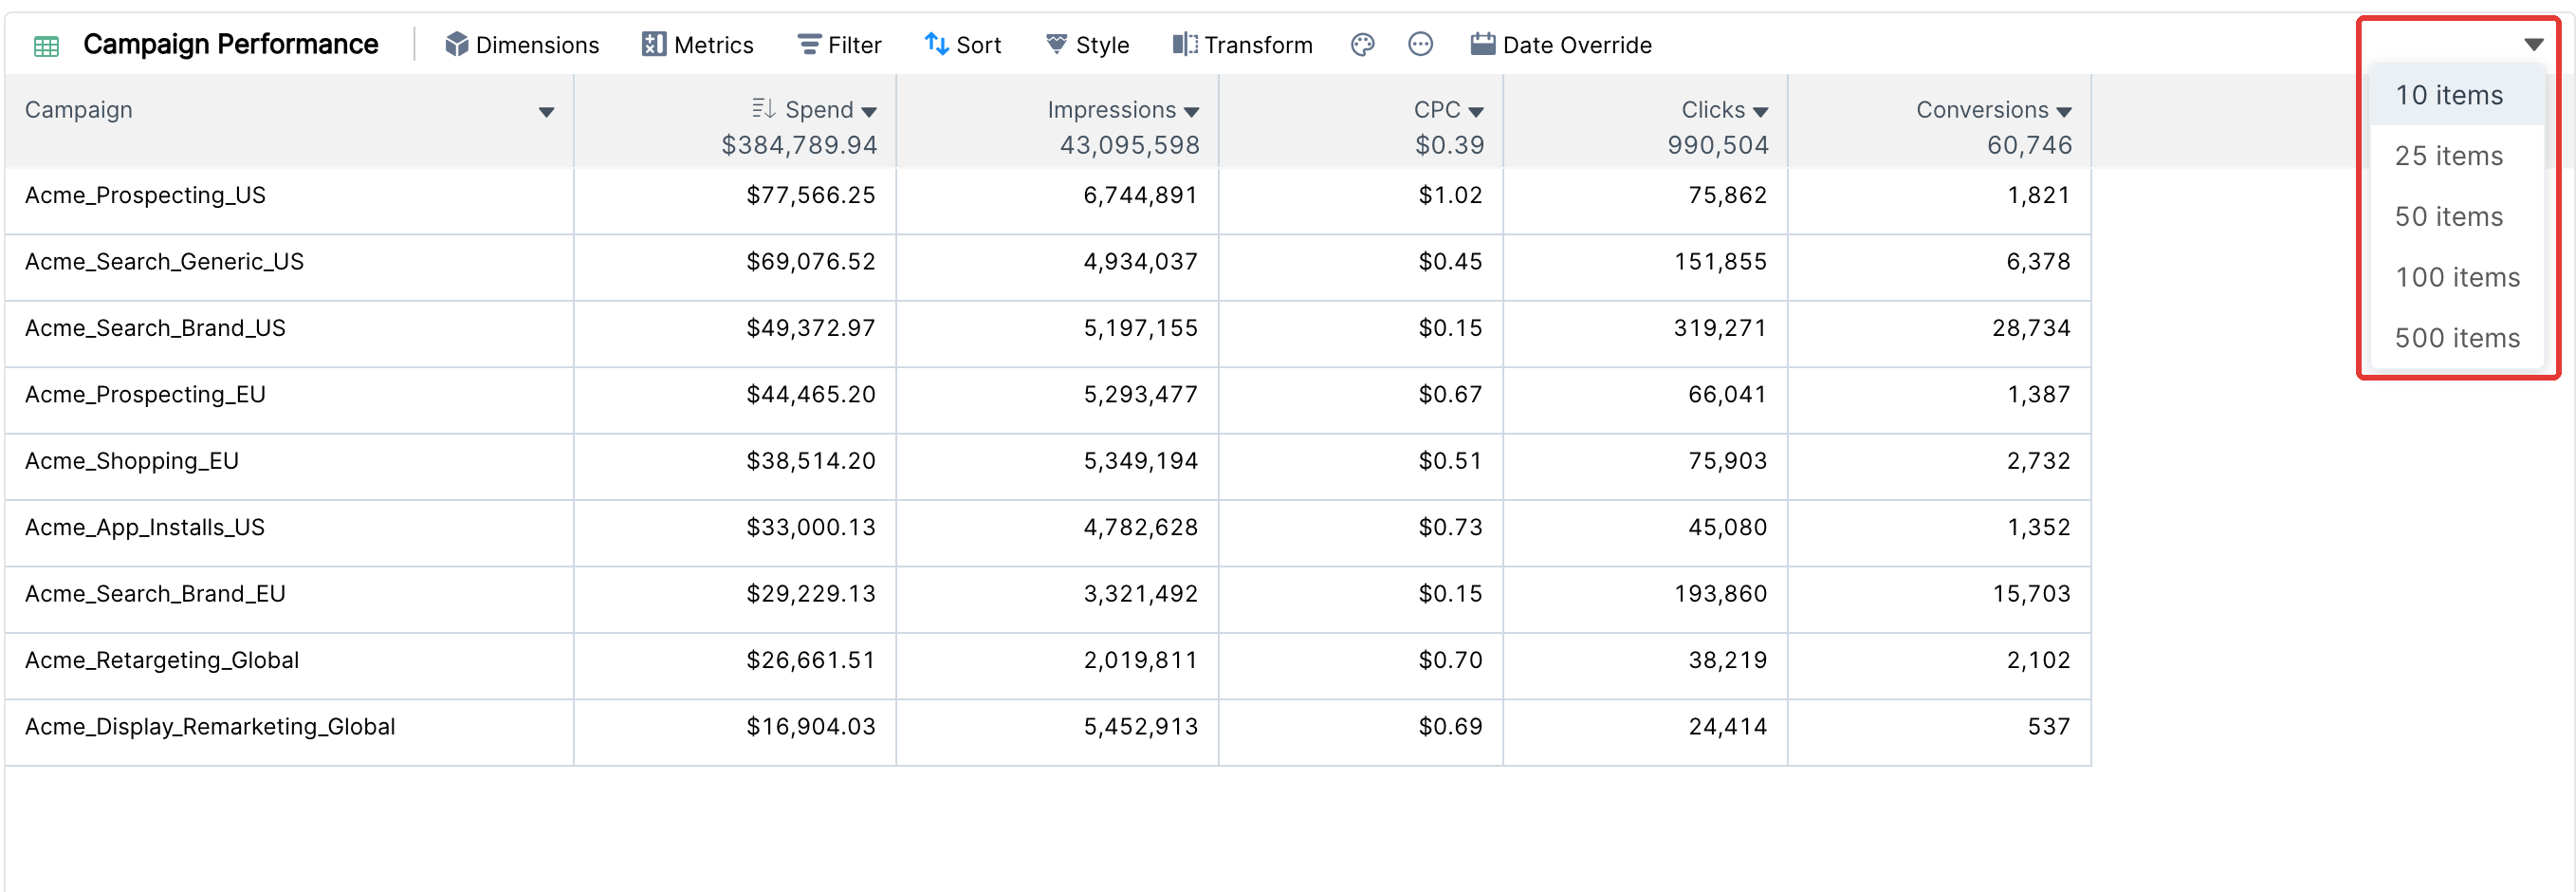Screen dimensions: 2576x892
Task: Open the Impressions column dropdown arrow
Action: coord(1191,112)
